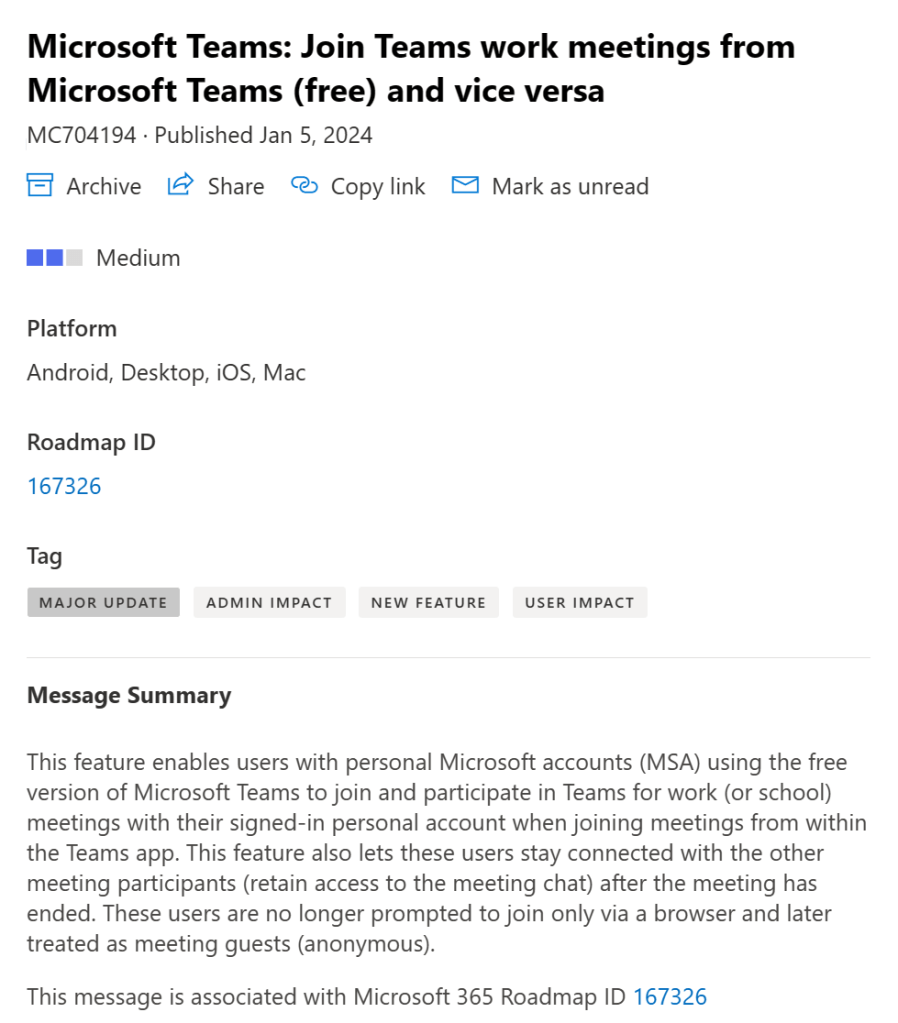Click the Archive box icon
The width and height of the screenshot is (898, 1023).
click(40, 185)
